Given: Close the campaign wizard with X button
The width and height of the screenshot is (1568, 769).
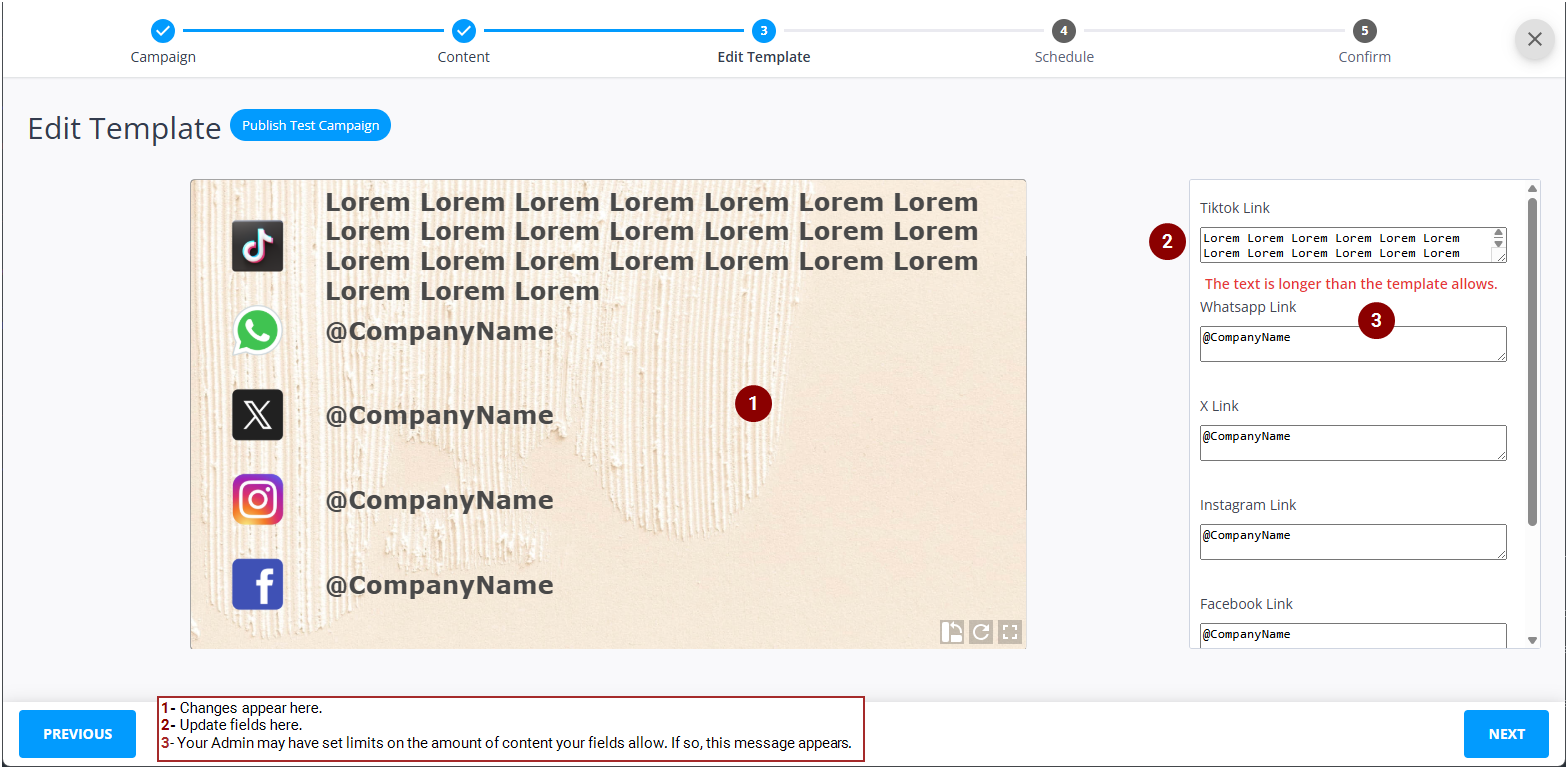Looking at the screenshot, I should pos(1534,39).
